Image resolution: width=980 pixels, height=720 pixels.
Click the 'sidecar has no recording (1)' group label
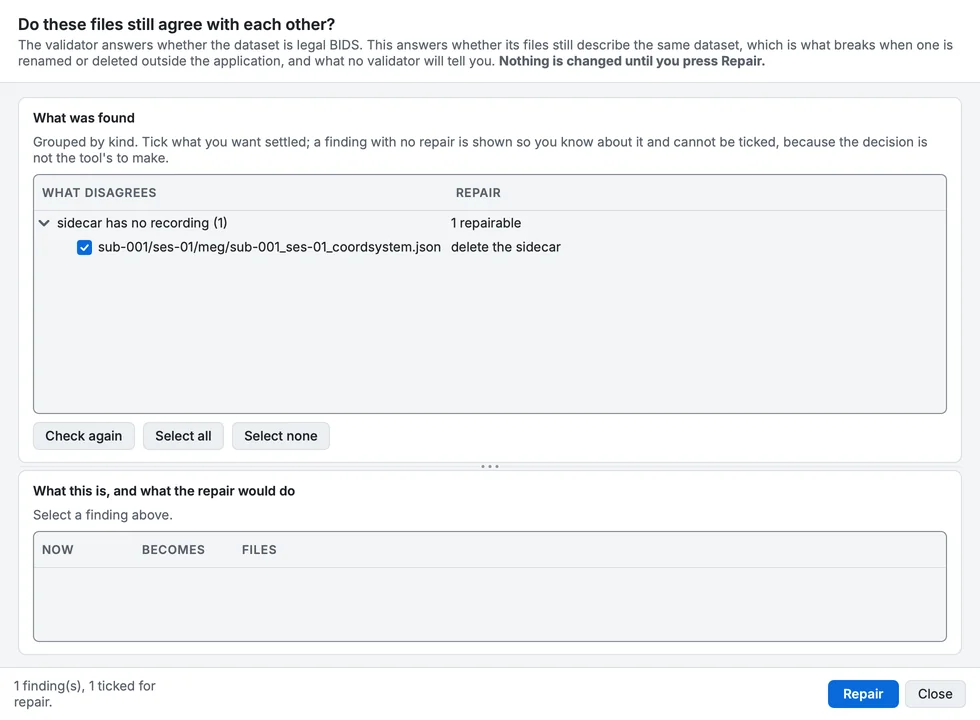pyautogui.click(x=142, y=223)
